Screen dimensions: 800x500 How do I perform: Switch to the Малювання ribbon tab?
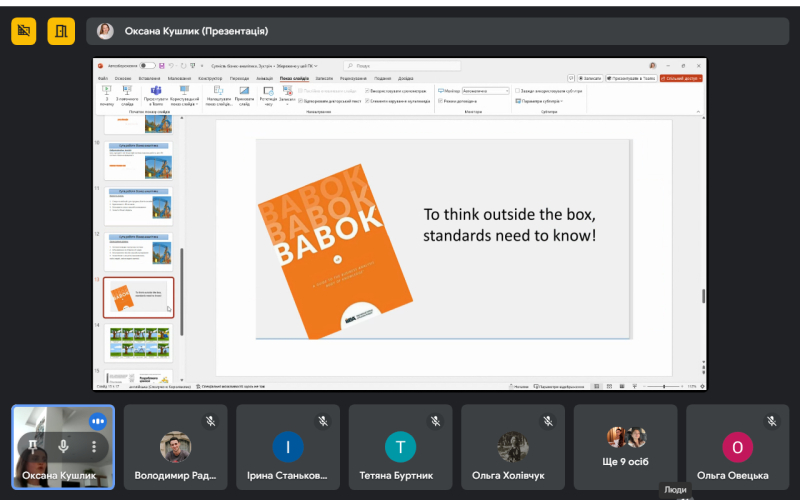179,79
